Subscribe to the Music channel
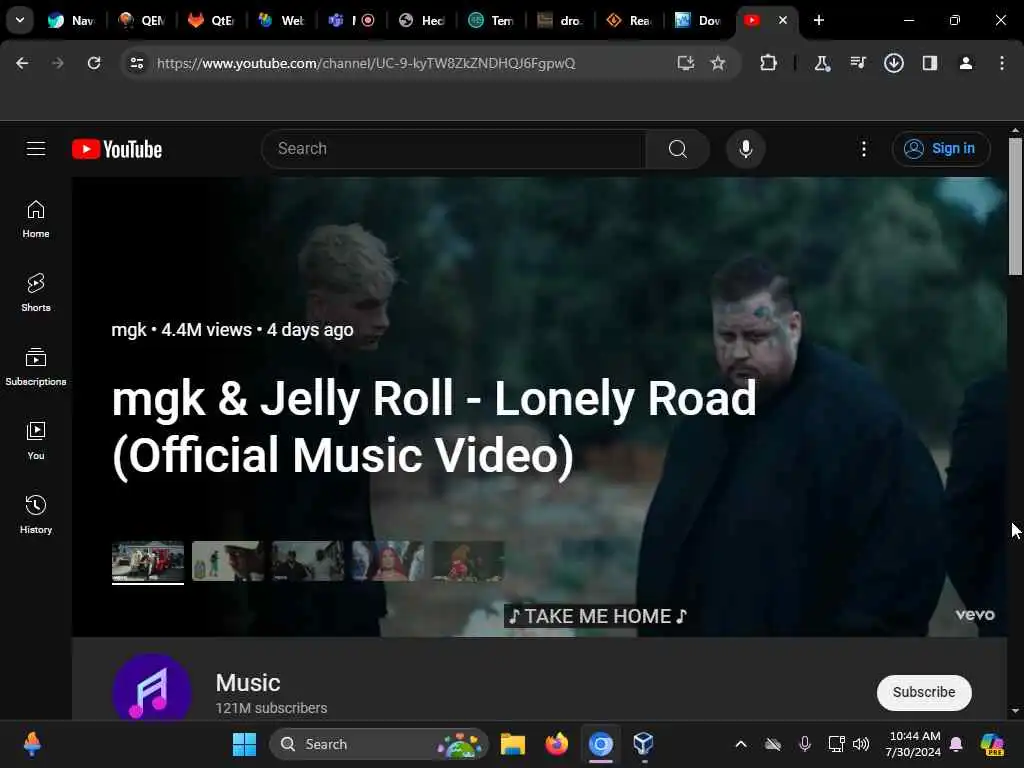 click(x=924, y=692)
